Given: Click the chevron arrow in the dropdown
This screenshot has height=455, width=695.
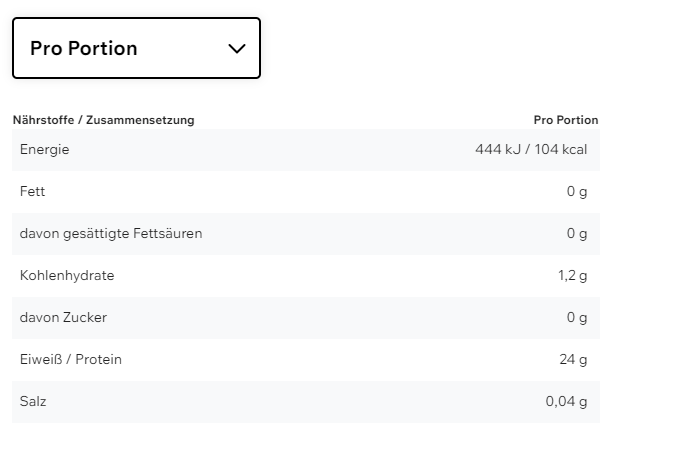Looking at the screenshot, I should (237, 49).
